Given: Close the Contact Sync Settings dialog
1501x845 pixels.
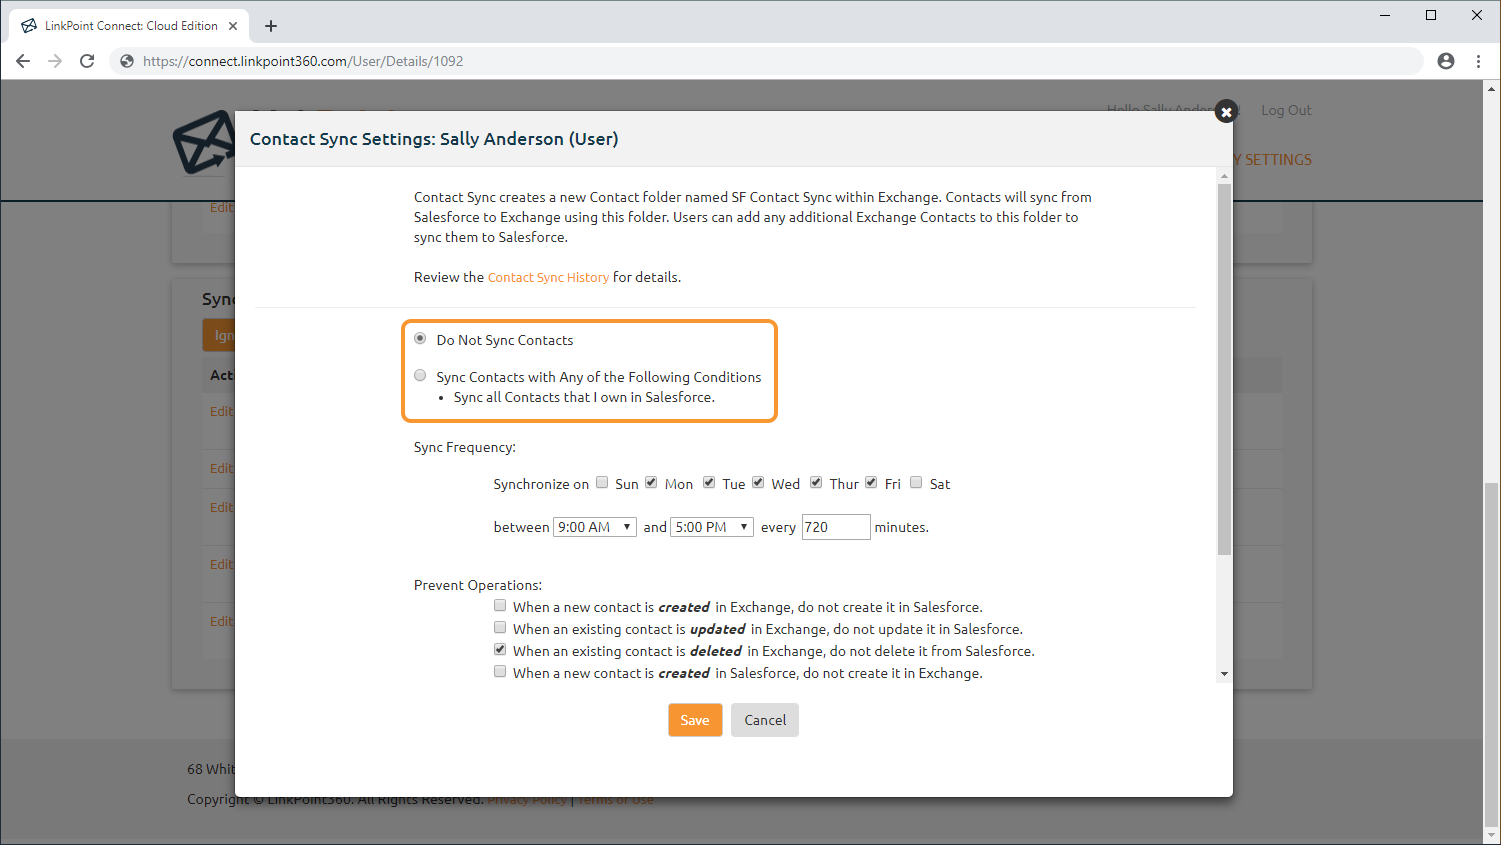Looking at the screenshot, I should 1226,112.
